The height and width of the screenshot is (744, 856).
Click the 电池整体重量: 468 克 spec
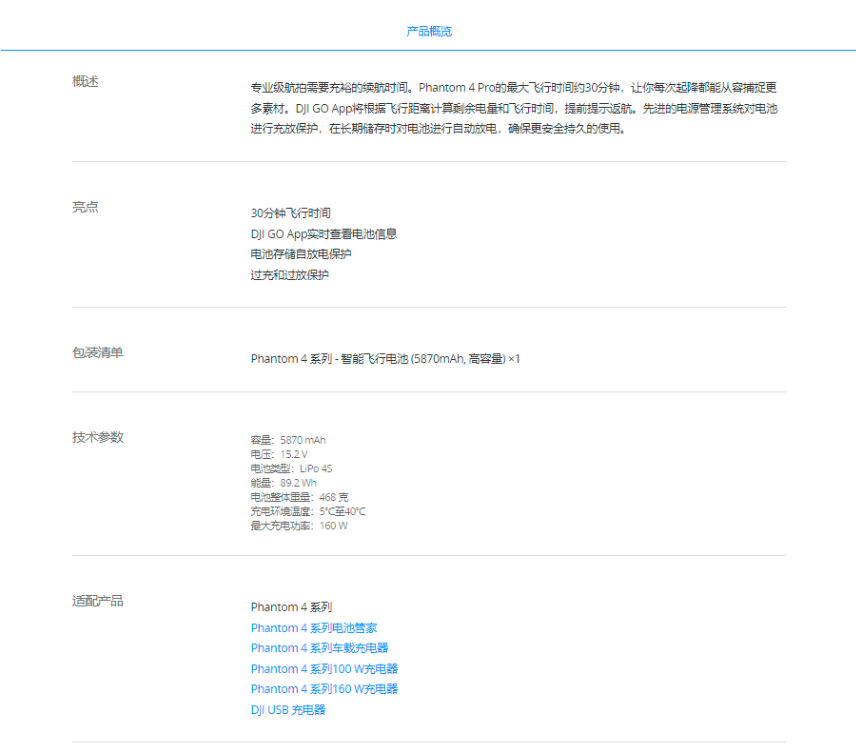[x=299, y=497]
